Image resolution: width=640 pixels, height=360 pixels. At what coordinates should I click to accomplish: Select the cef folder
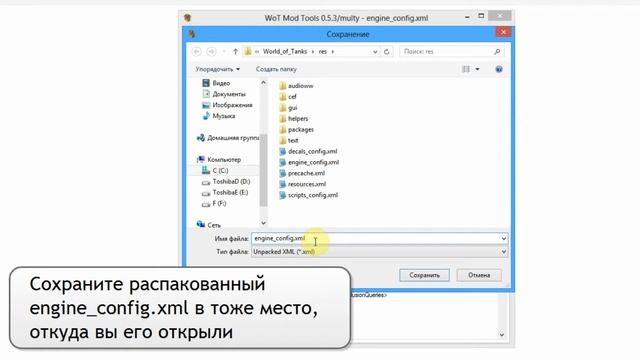288,97
